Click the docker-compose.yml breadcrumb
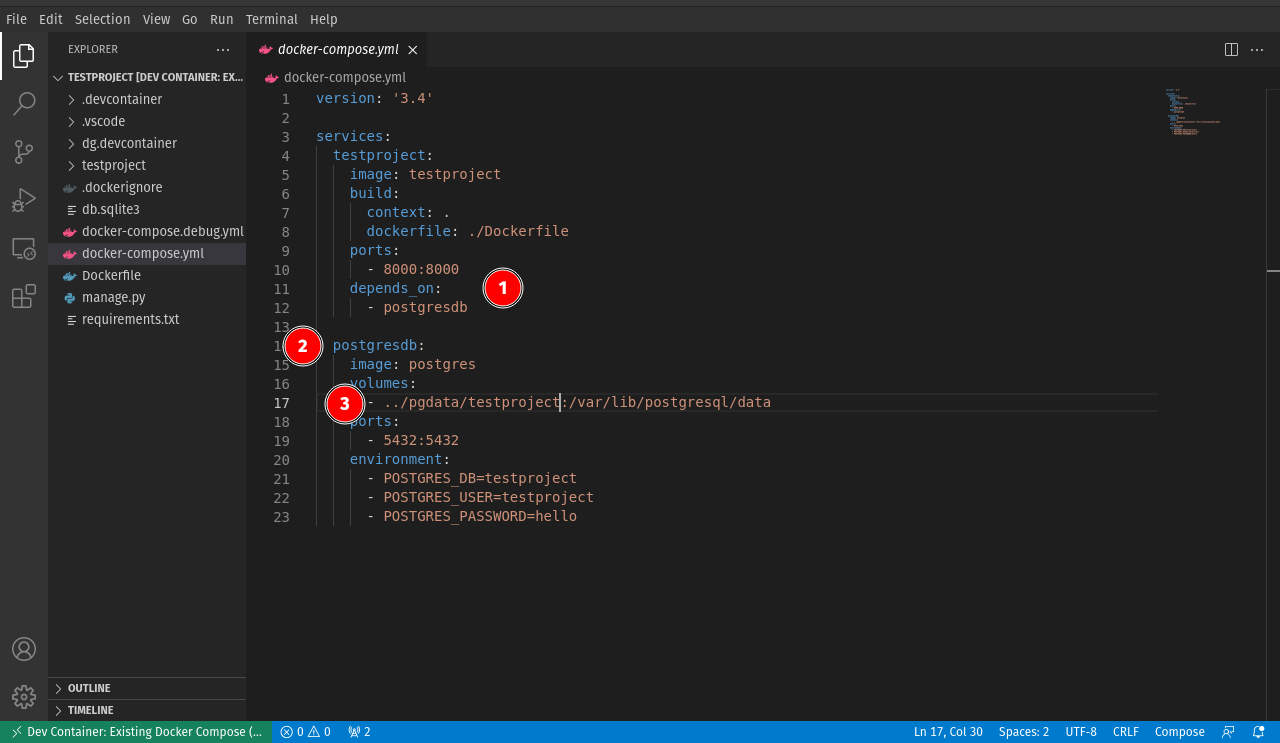 pos(335,77)
